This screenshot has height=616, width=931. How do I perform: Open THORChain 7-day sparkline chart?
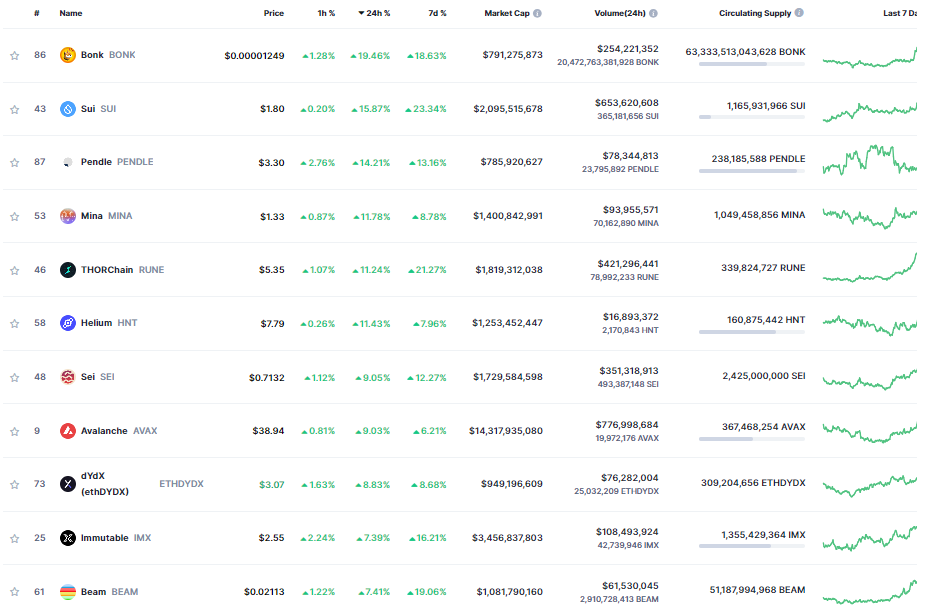870,267
